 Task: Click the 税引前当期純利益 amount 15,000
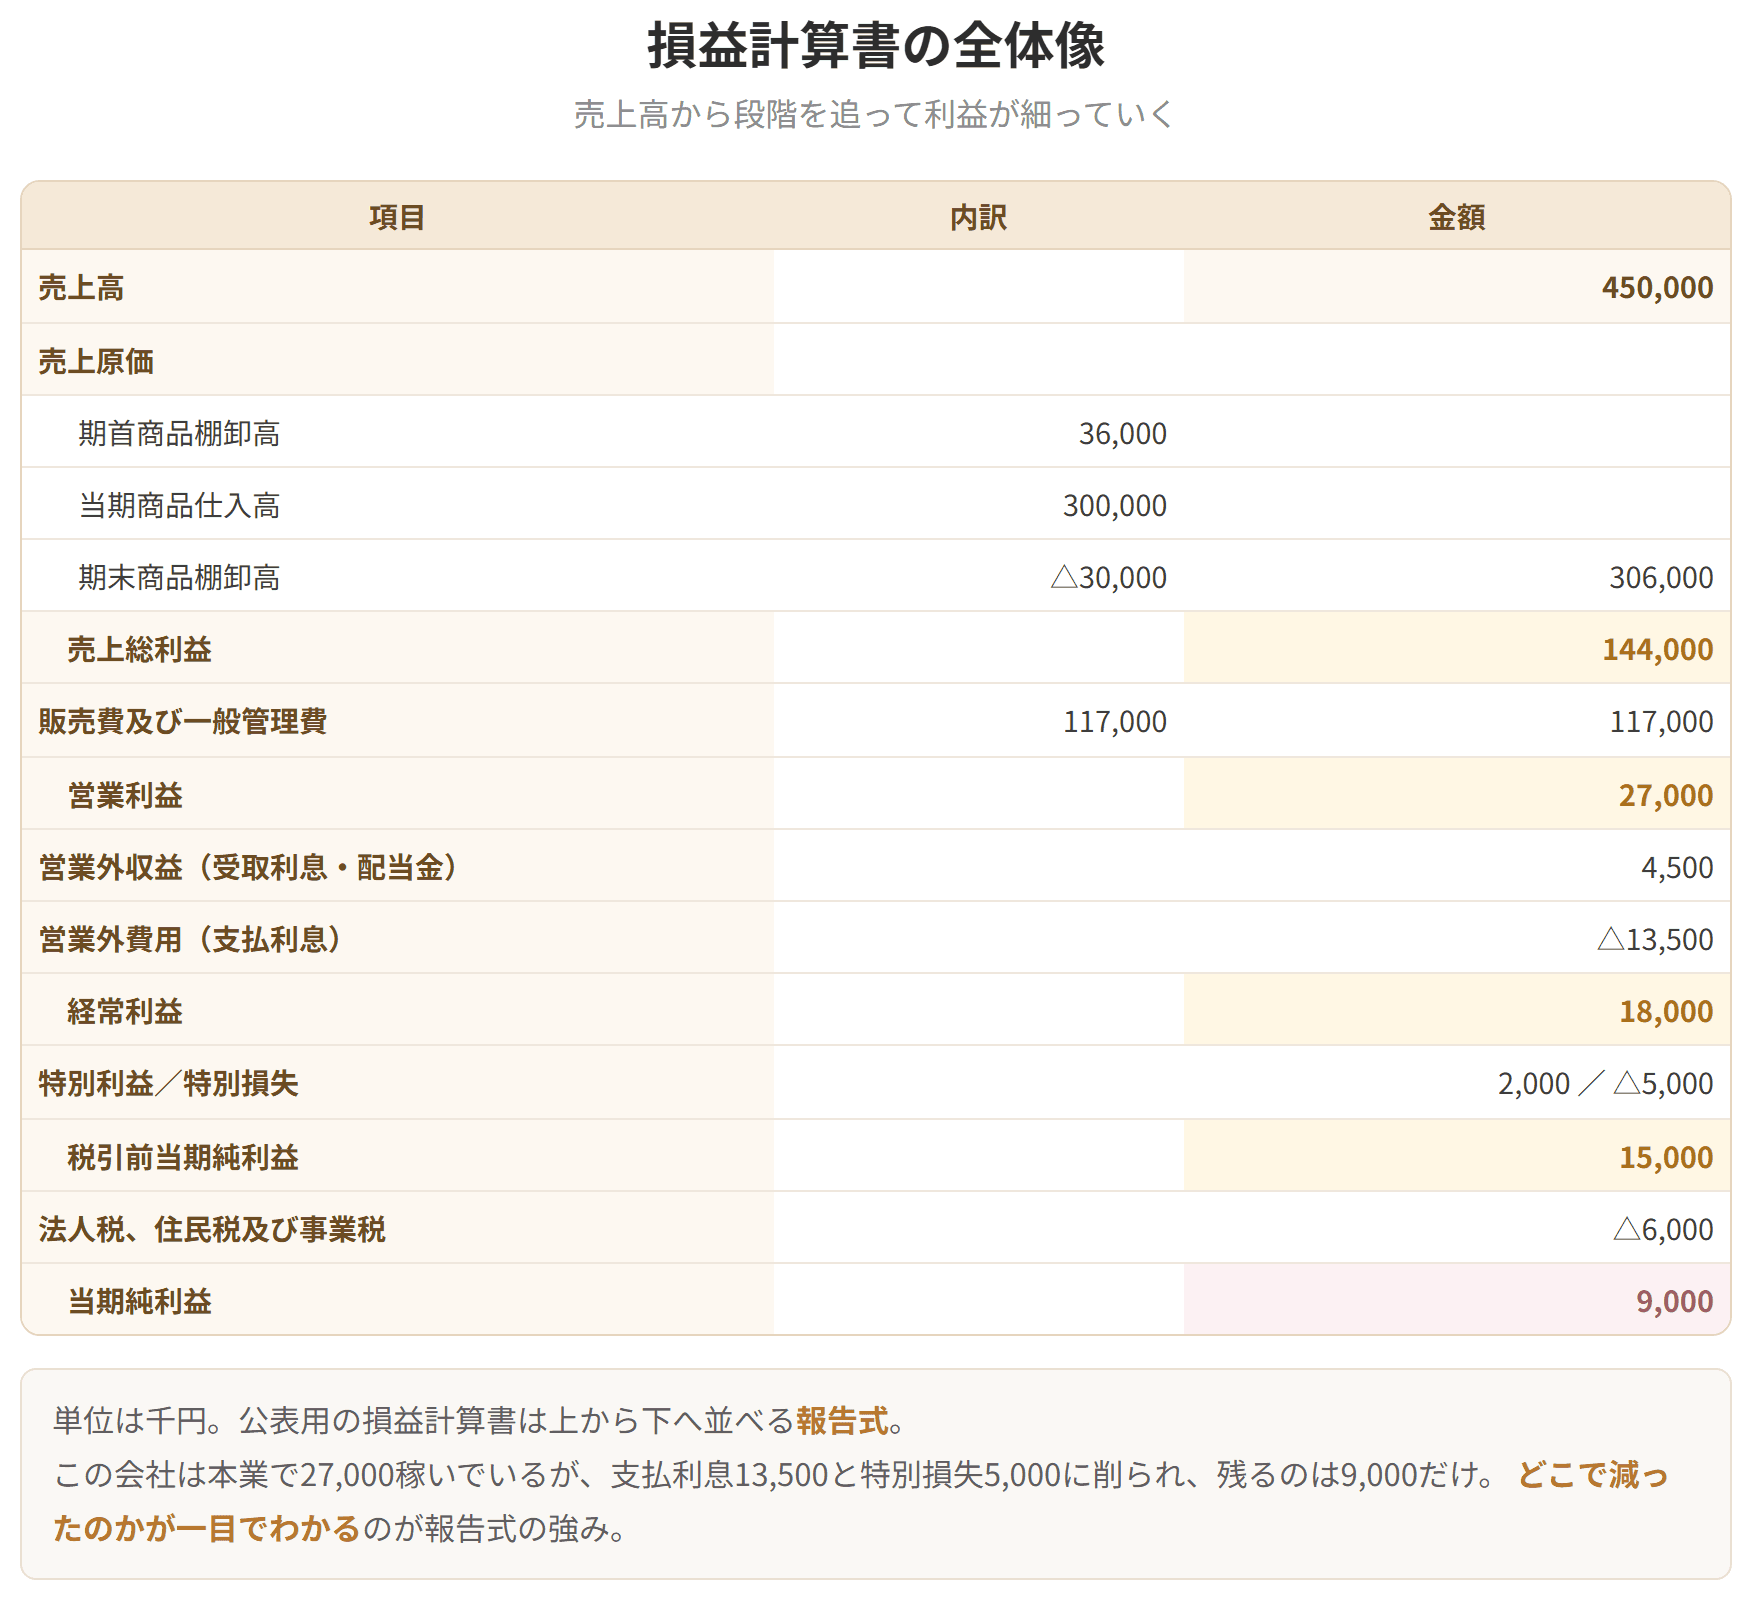tap(1666, 1157)
